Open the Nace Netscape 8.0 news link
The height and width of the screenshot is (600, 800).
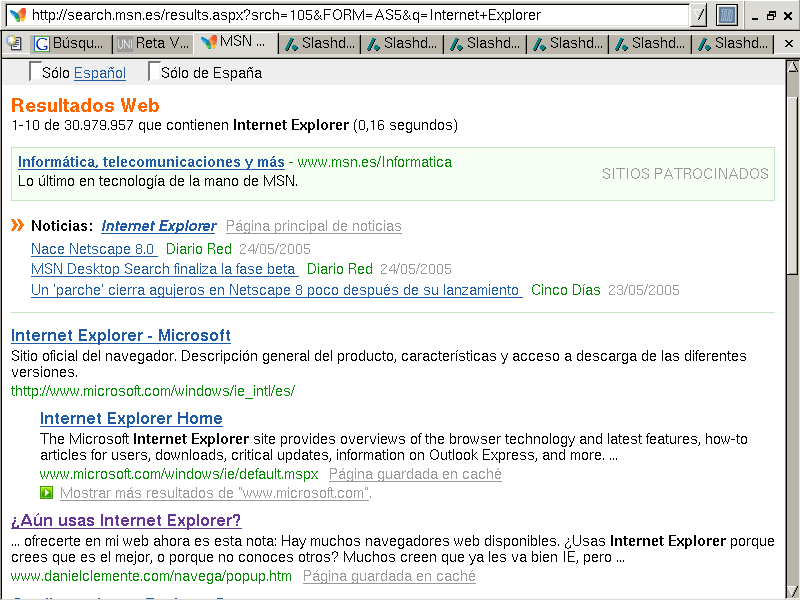click(94, 249)
